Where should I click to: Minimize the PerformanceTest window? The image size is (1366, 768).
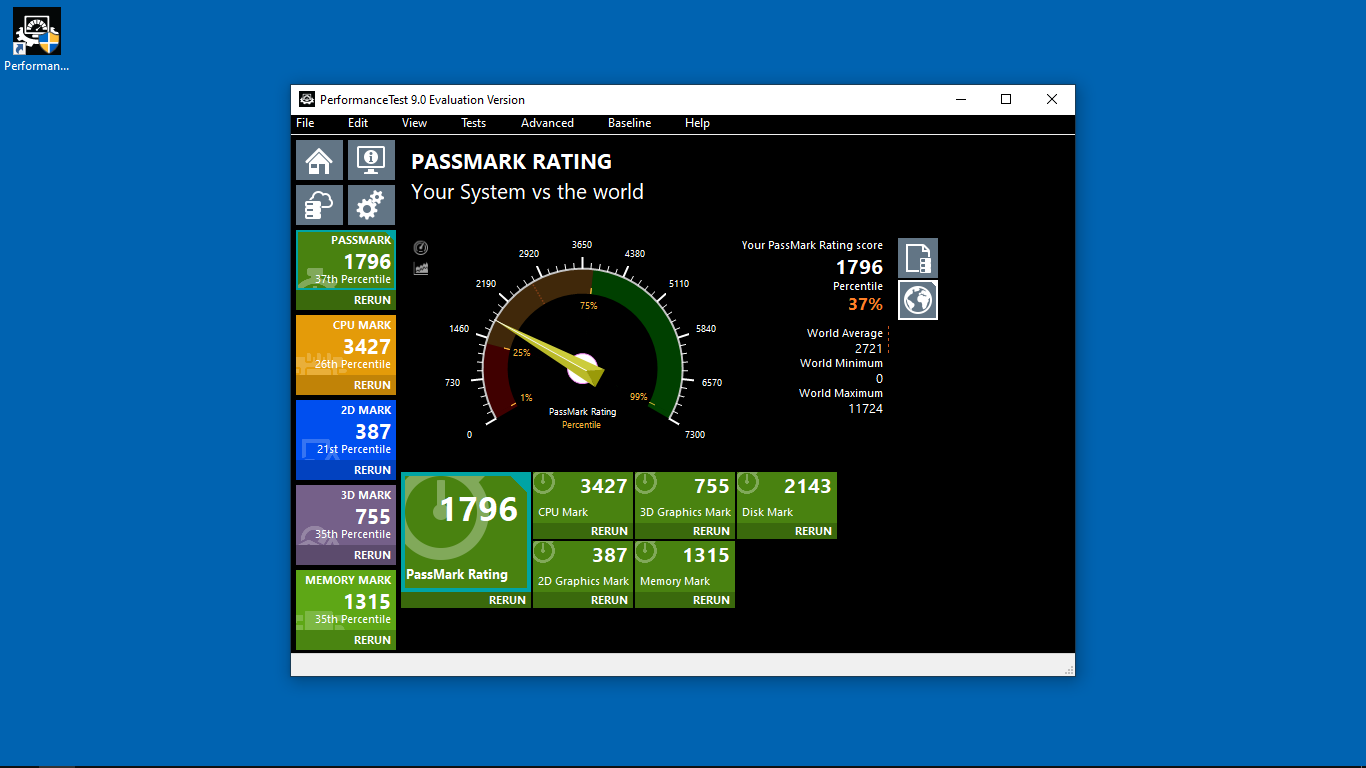click(960, 99)
